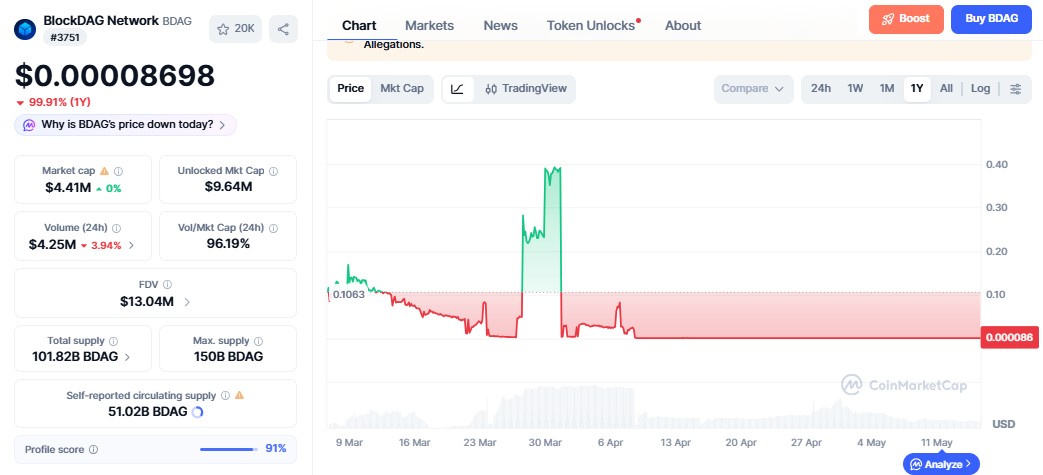Select All time range
Image resolution: width=1043 pixels, height=475 pixels.
point(947,89)
